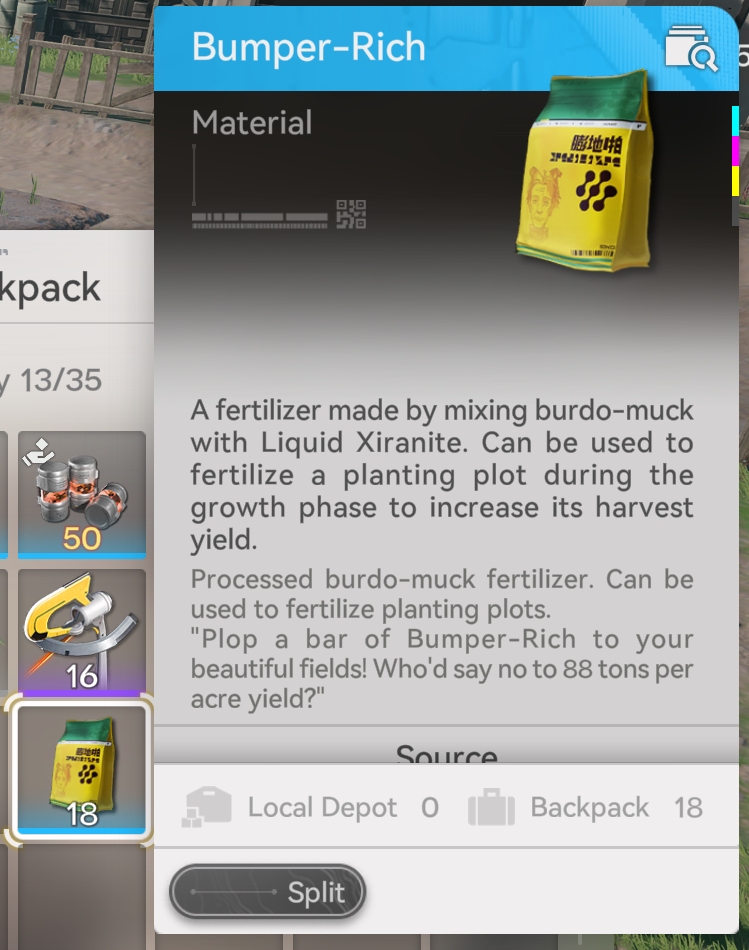This screenshot has height=950, width=749.
Task: Click the QR code graphic under Material
Action: [351, 214]
